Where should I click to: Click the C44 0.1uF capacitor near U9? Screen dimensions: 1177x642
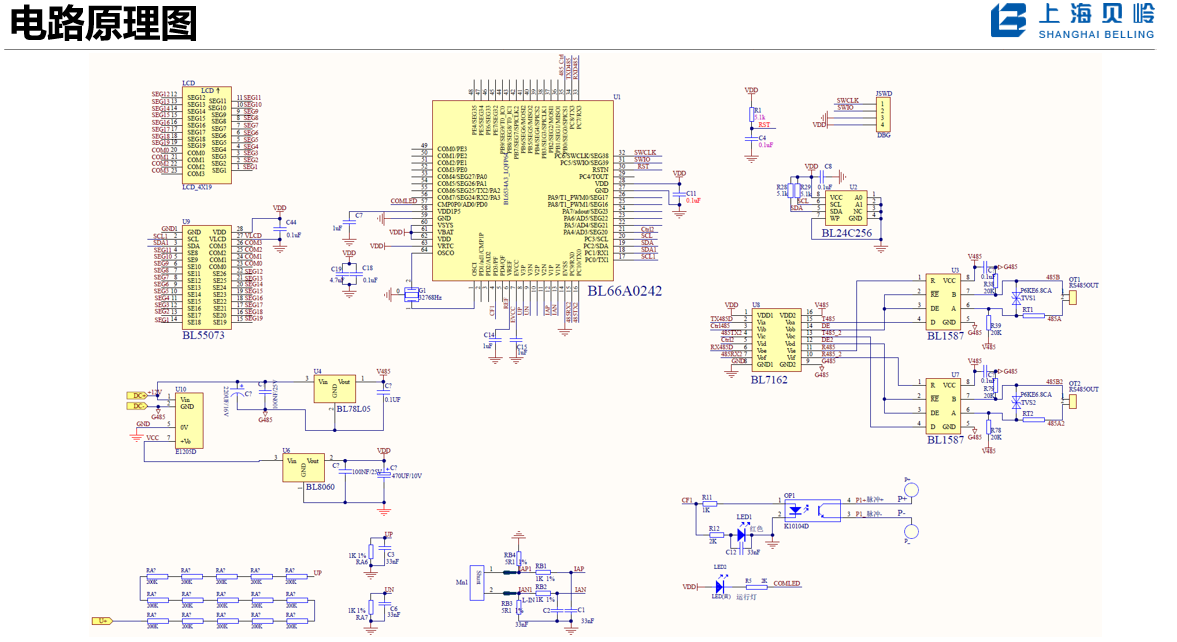279,228
